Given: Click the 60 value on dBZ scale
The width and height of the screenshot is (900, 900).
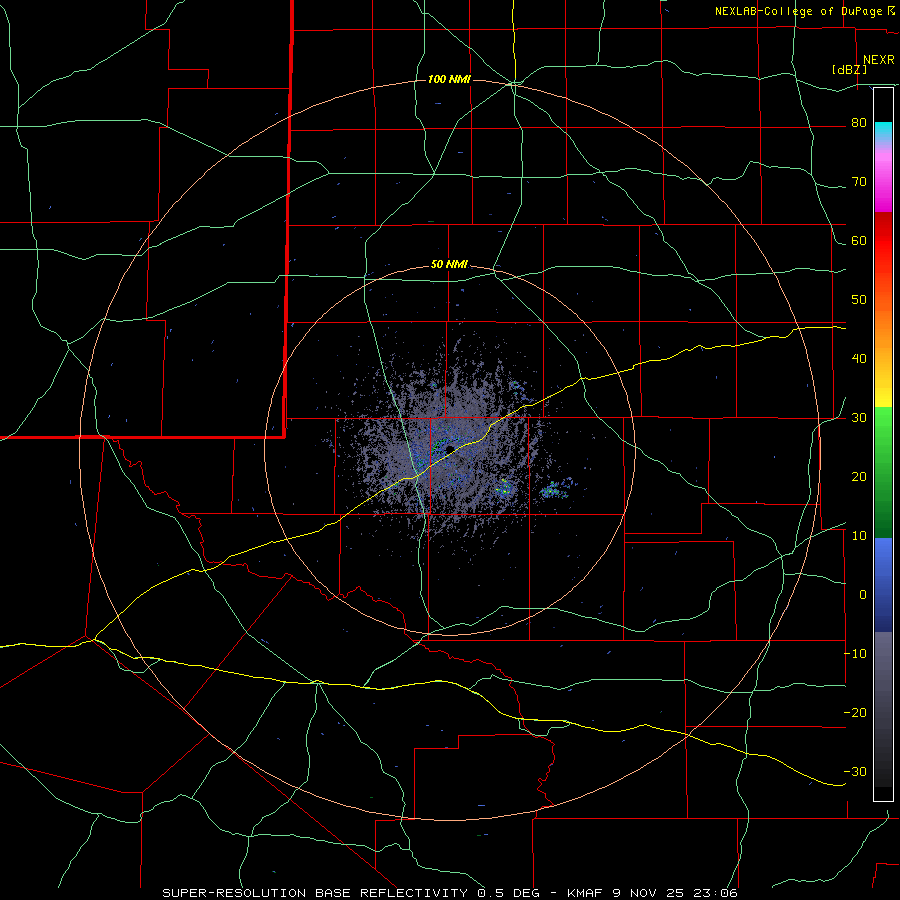Looking at the screenshot, I should coord(859,241).
